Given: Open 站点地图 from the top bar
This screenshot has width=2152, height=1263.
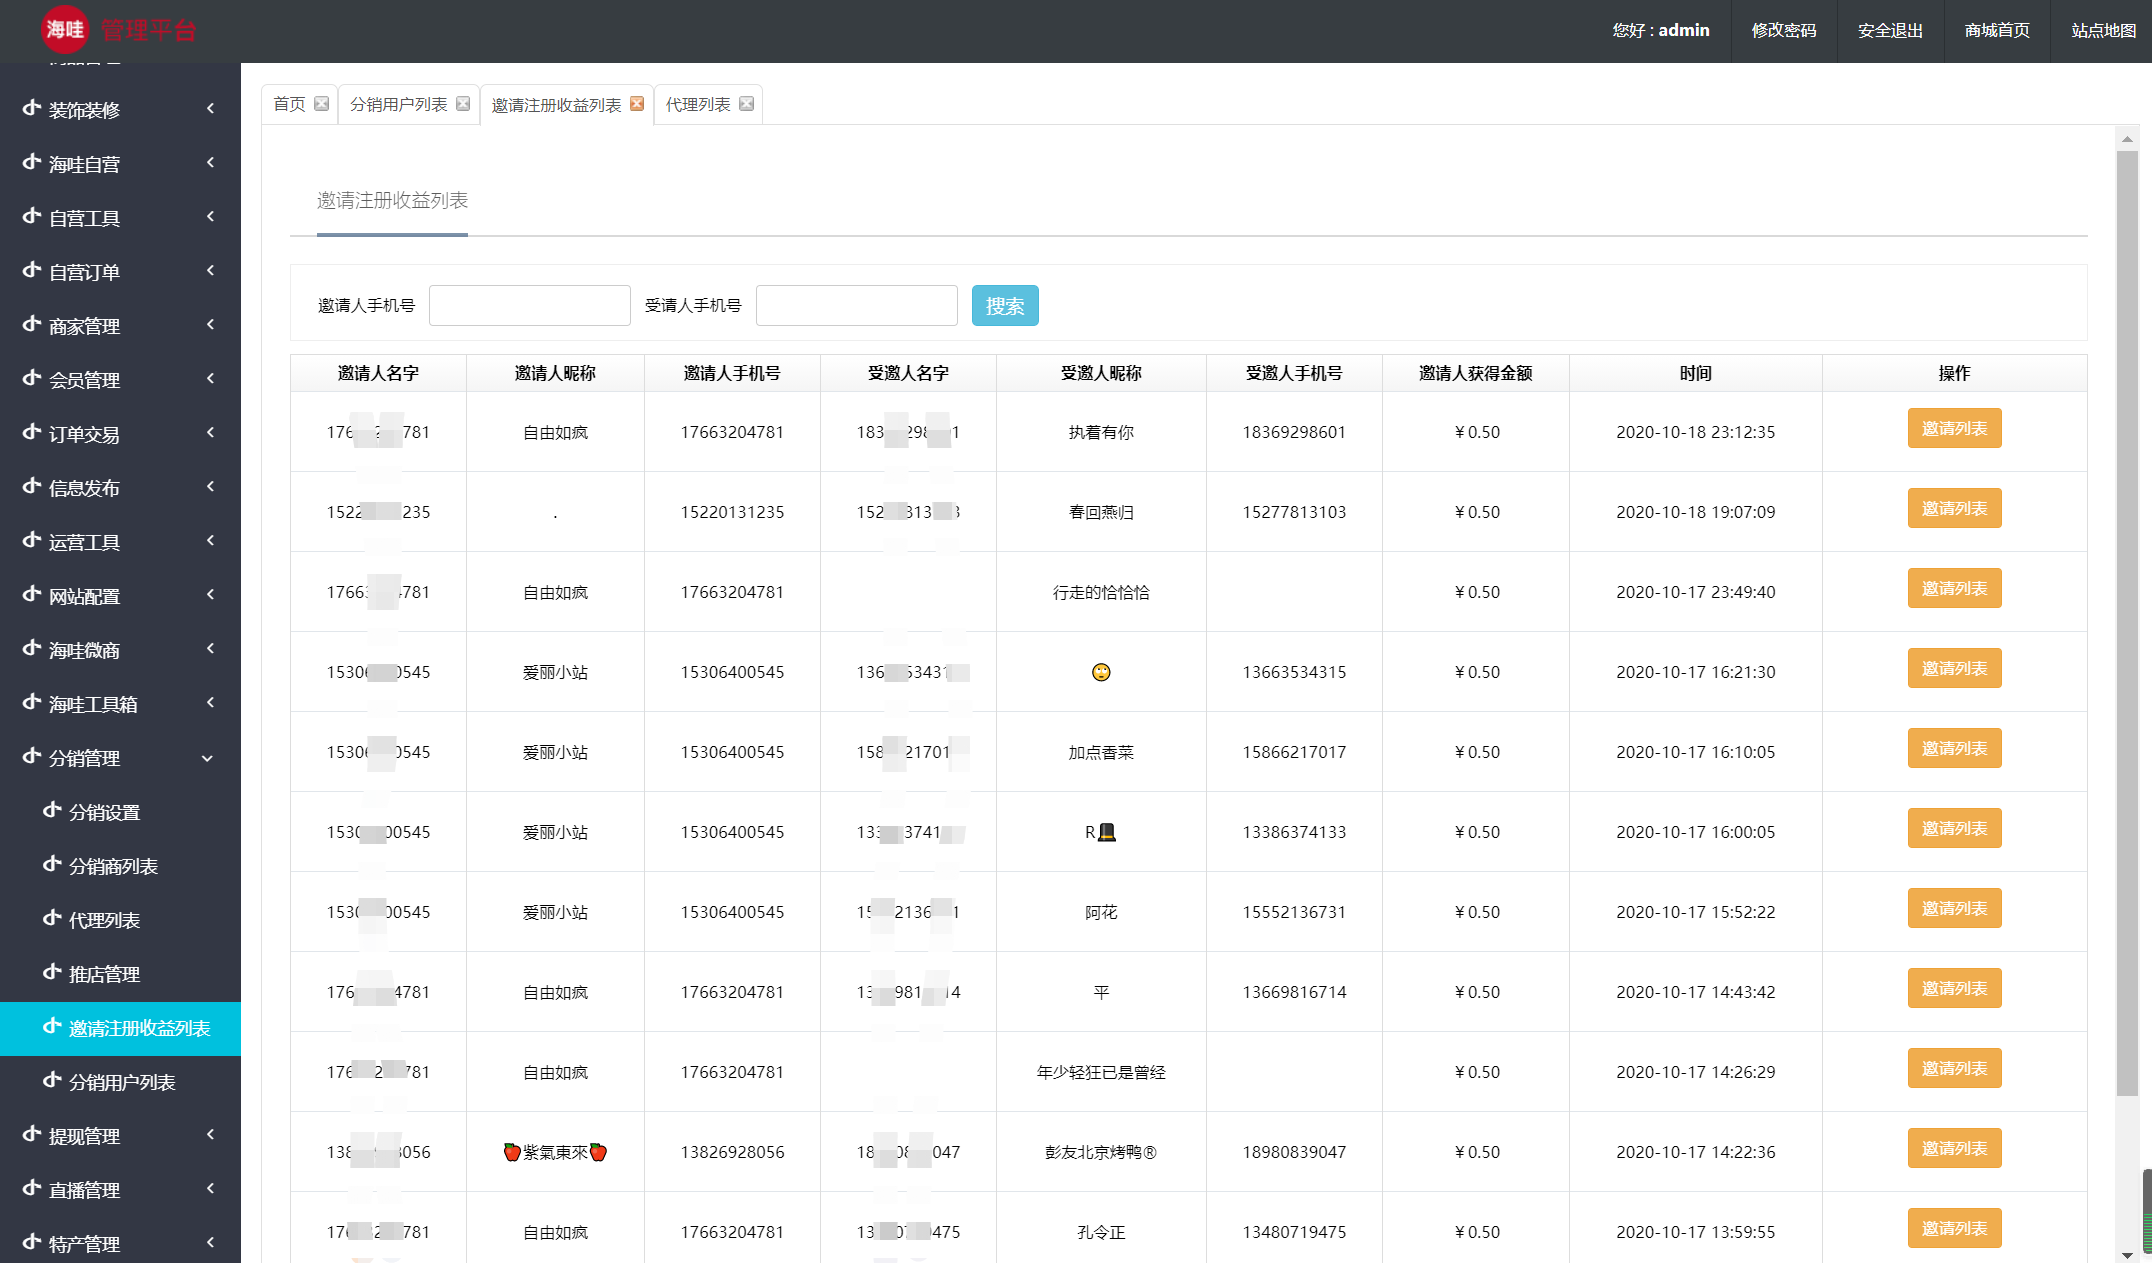Looking at the screenshot, I should click(2103, 31).
